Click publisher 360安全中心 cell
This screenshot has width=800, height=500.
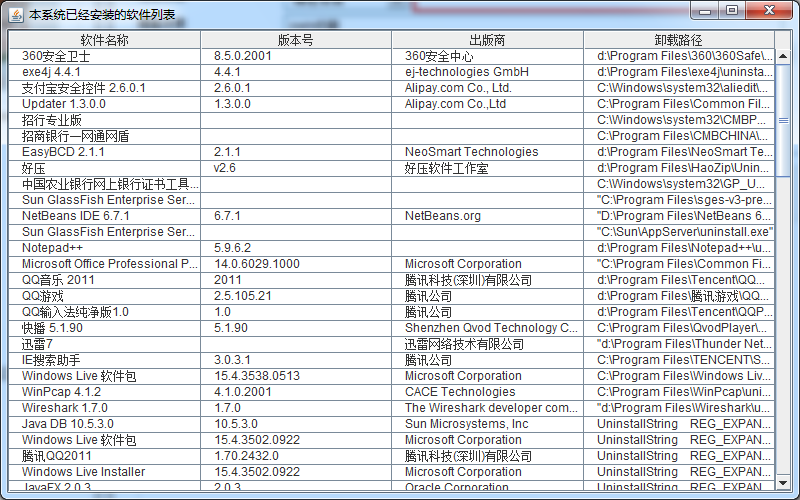[x=487, y=56]
